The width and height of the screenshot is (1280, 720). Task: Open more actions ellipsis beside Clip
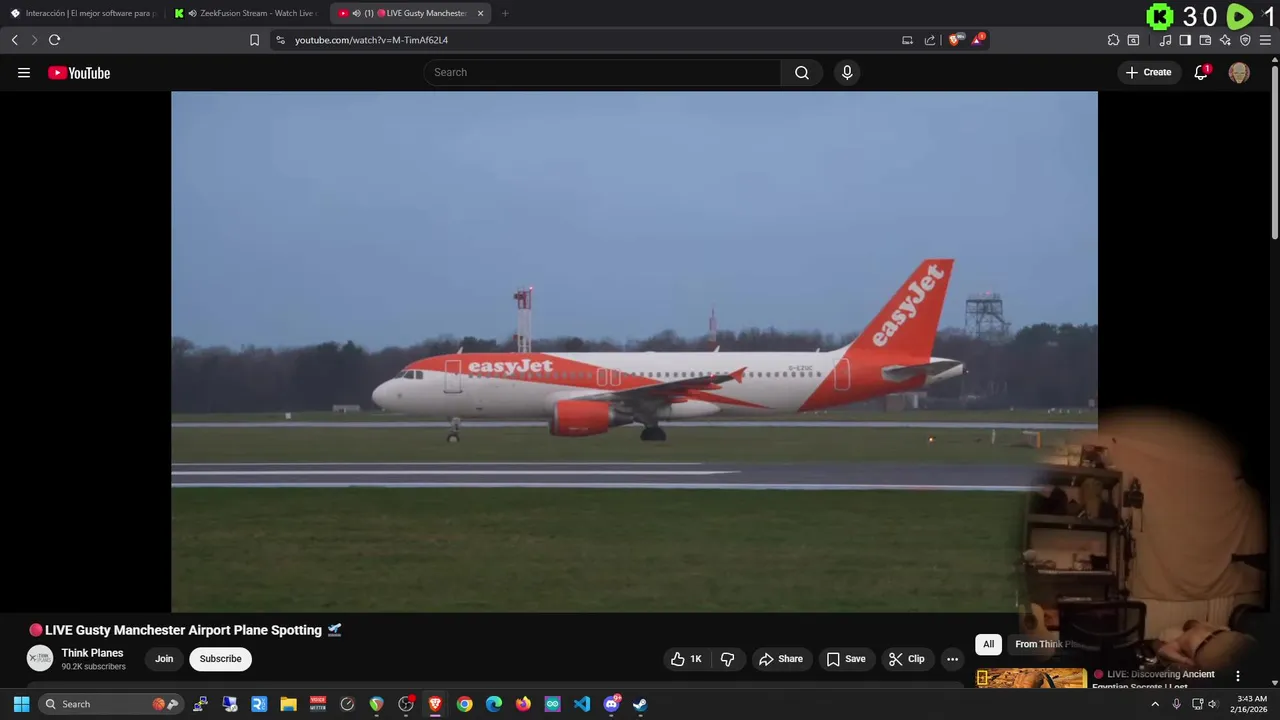pos(952,659)
